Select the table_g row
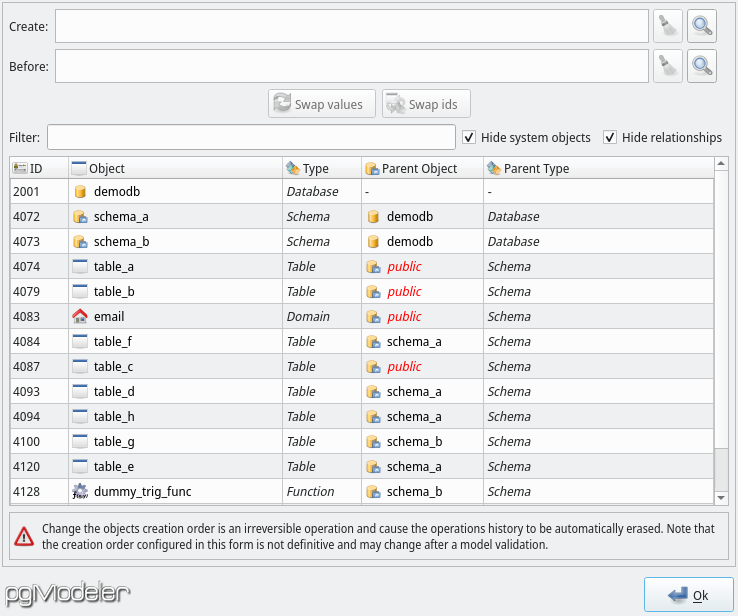This screenshot has width=738, height=616. (361, 441)
